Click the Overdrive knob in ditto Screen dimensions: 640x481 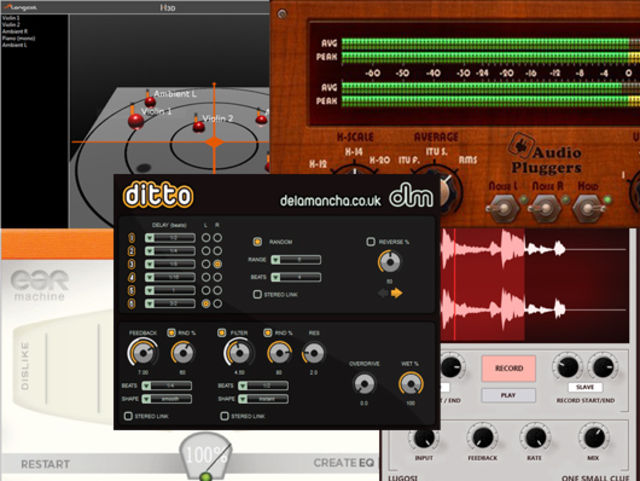point(364,384)
